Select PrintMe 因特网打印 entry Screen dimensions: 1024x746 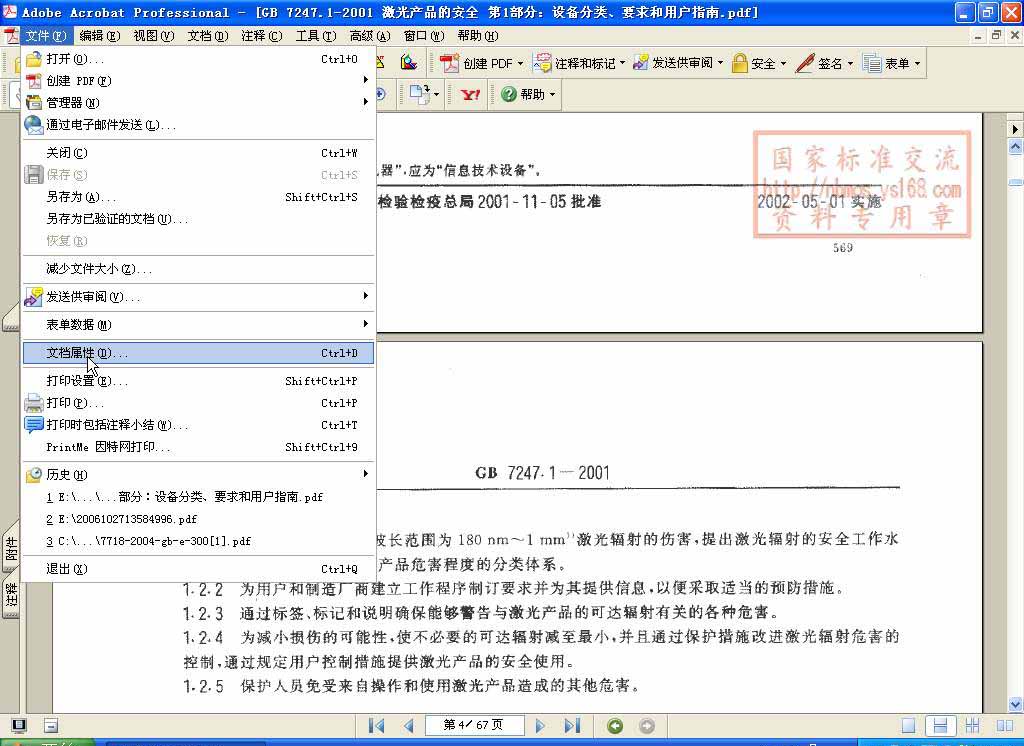(x=199, y=447)
